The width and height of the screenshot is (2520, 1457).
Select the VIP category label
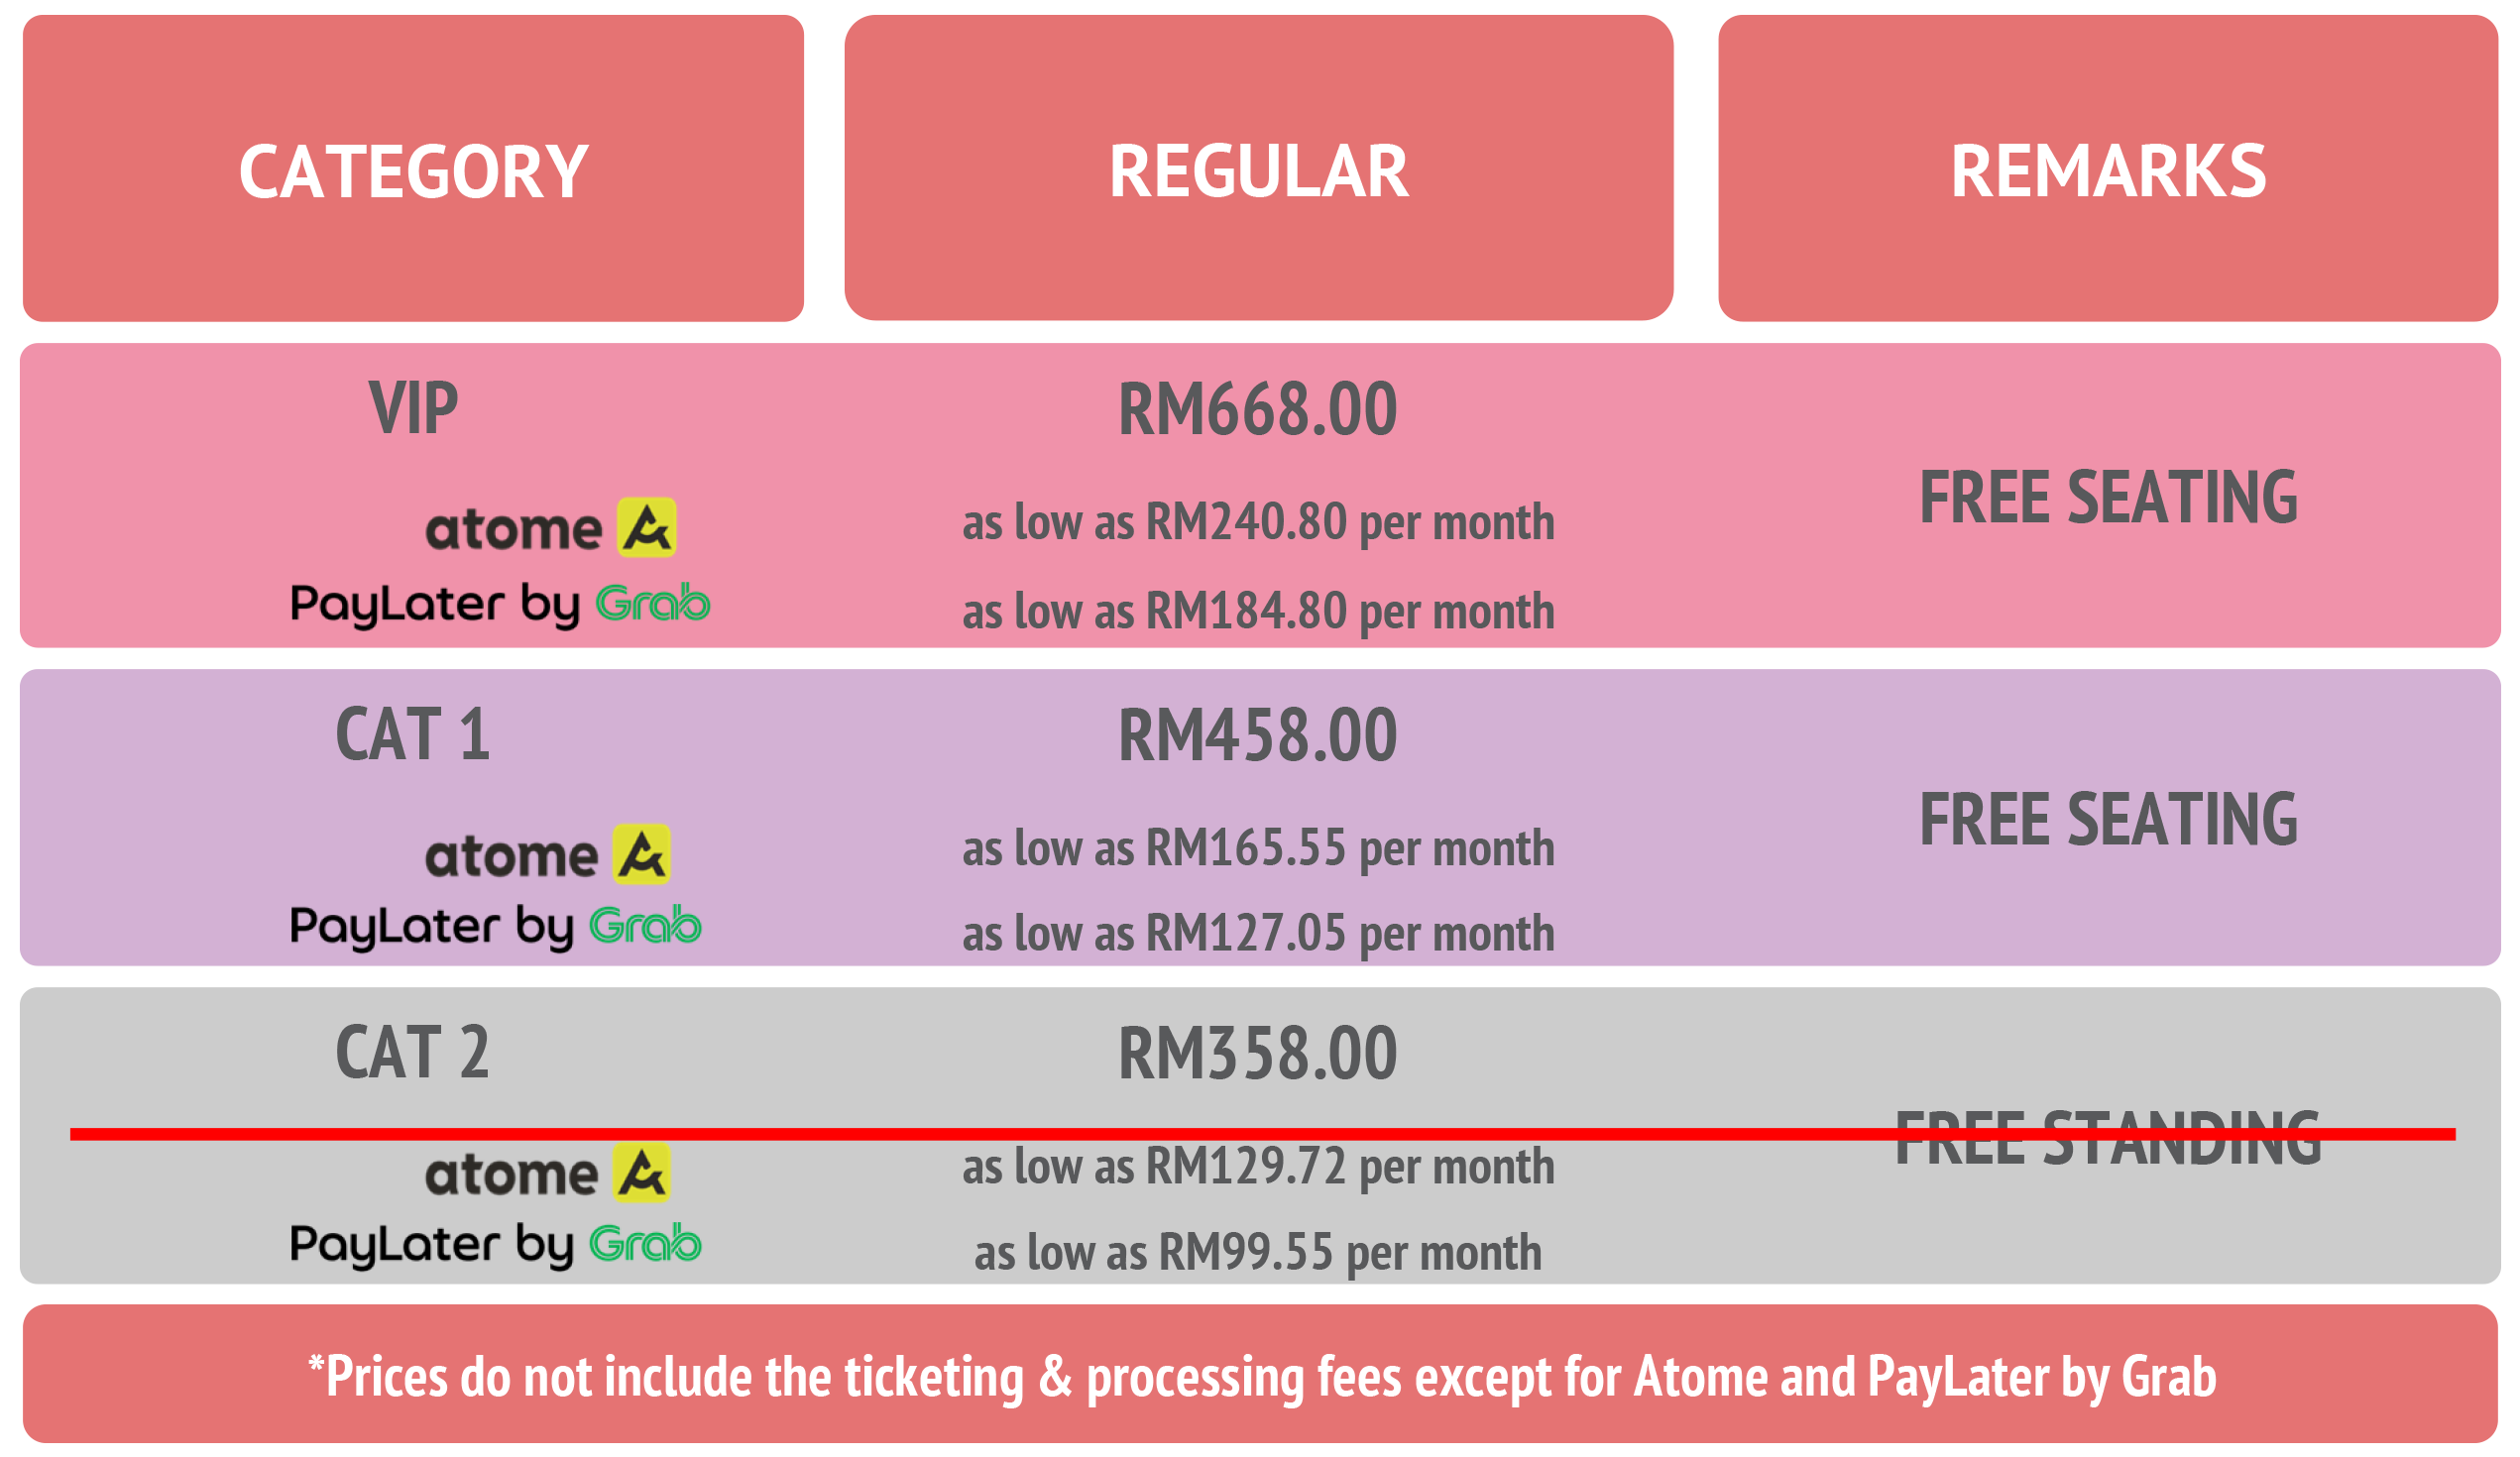coord(413,408)
